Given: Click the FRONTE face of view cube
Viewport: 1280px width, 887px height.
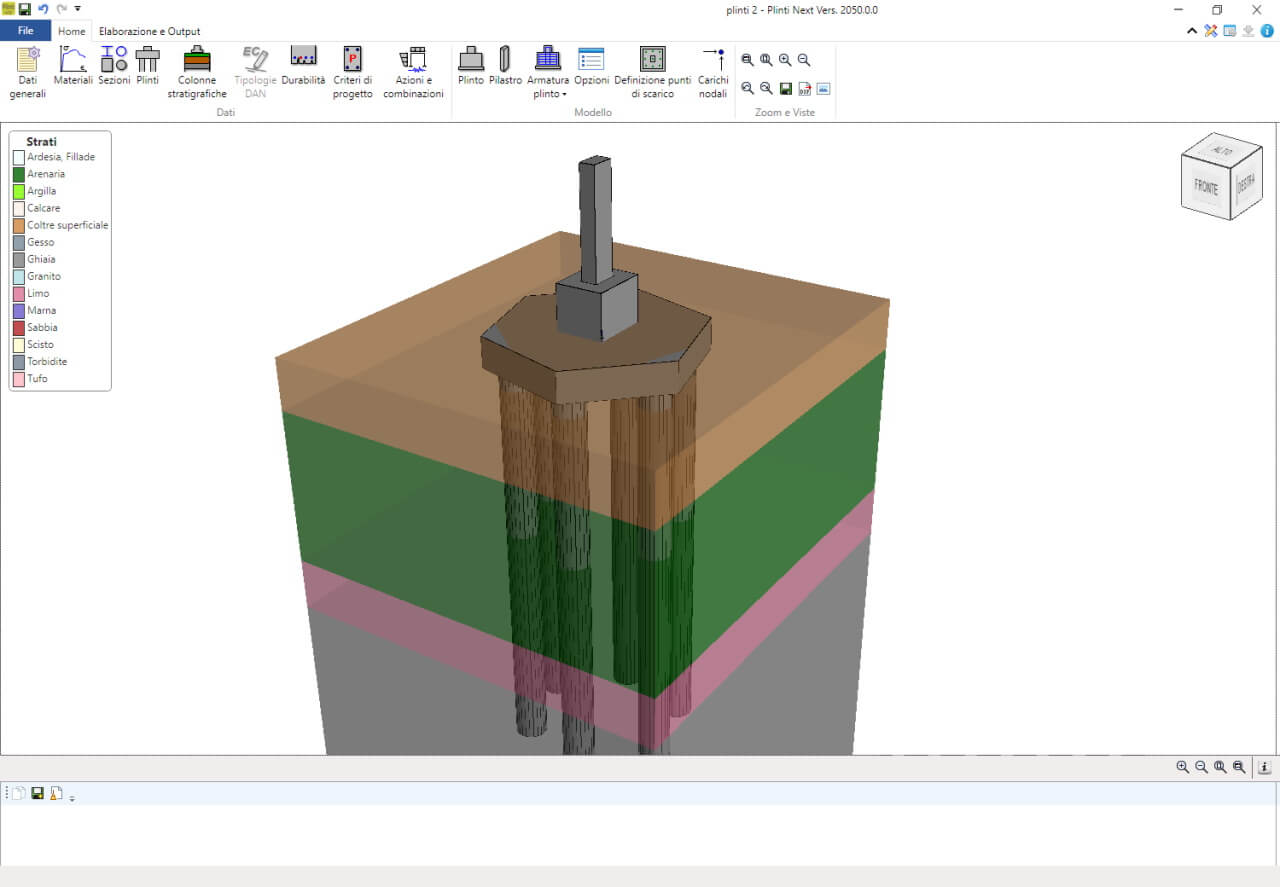Looking at the screenshot, I should pyautogui.click(x=1206, y=187).
